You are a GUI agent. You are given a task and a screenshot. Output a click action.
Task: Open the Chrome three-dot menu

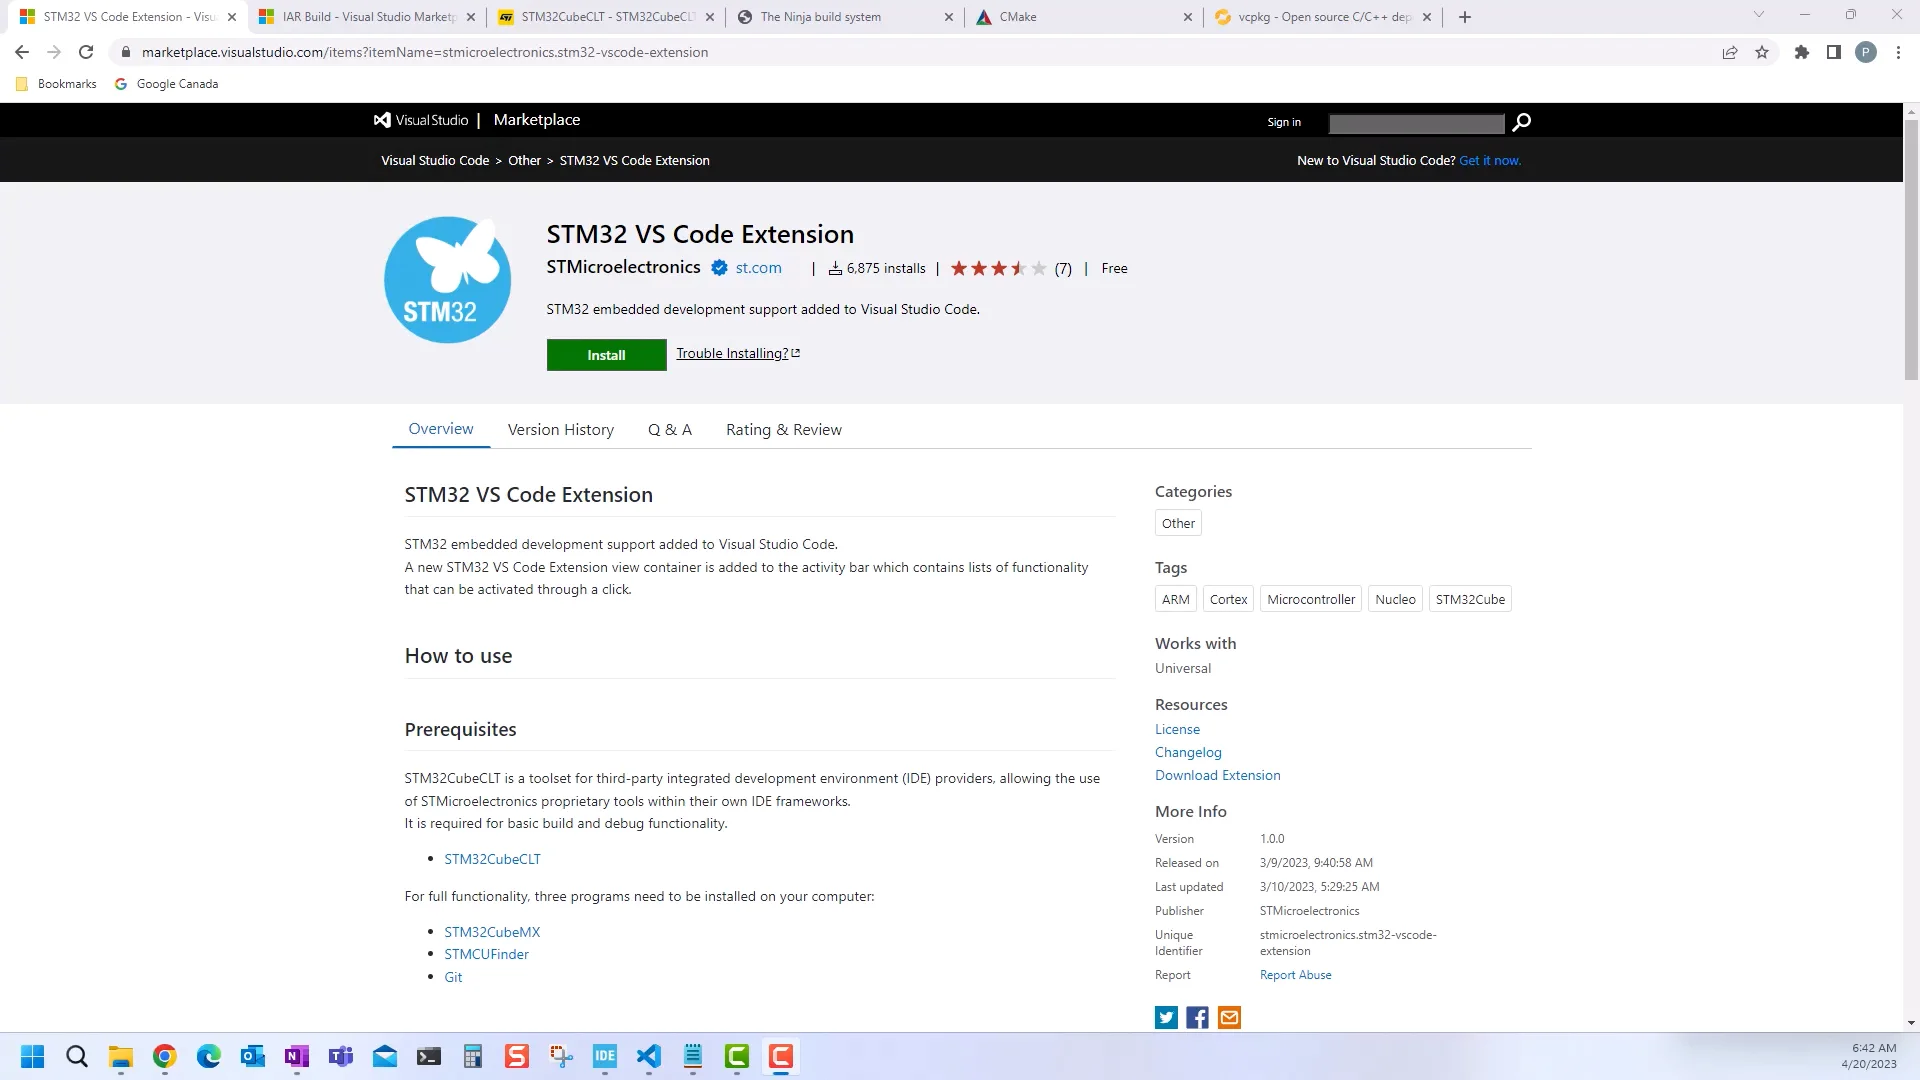[1898, 52]
